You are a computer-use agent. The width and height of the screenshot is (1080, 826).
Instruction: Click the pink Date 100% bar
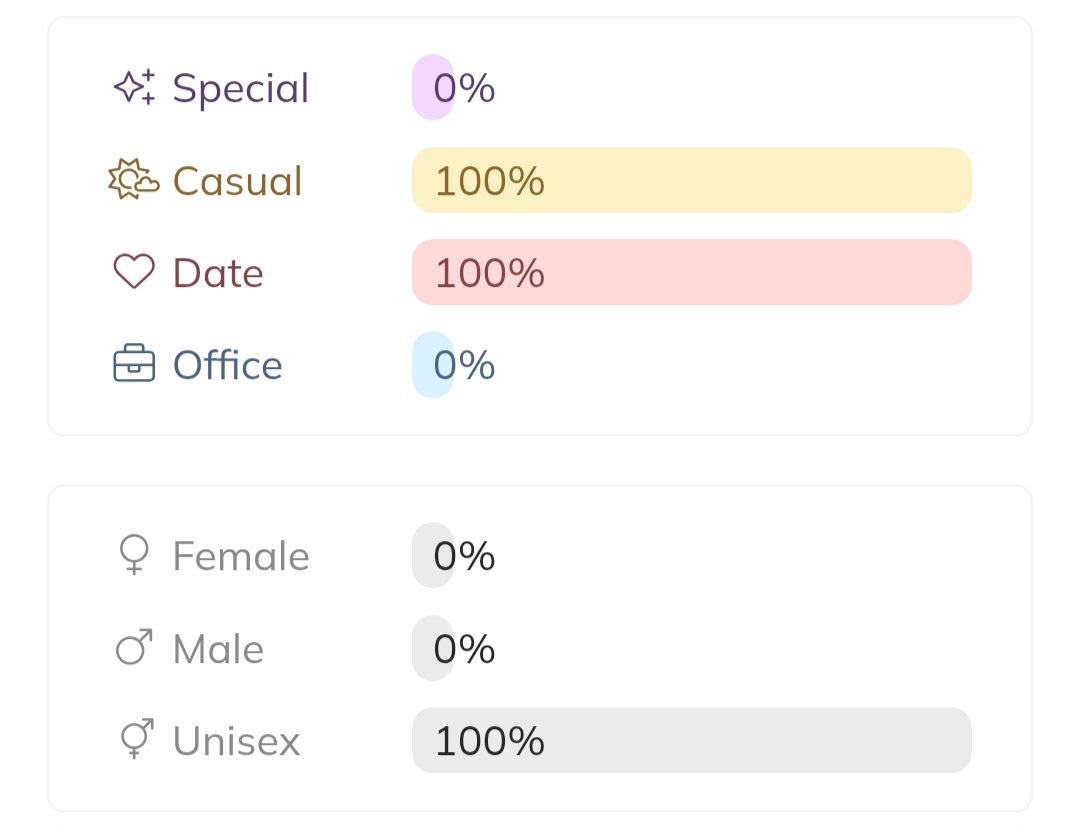pyautogui.click(x=691, y=272)
